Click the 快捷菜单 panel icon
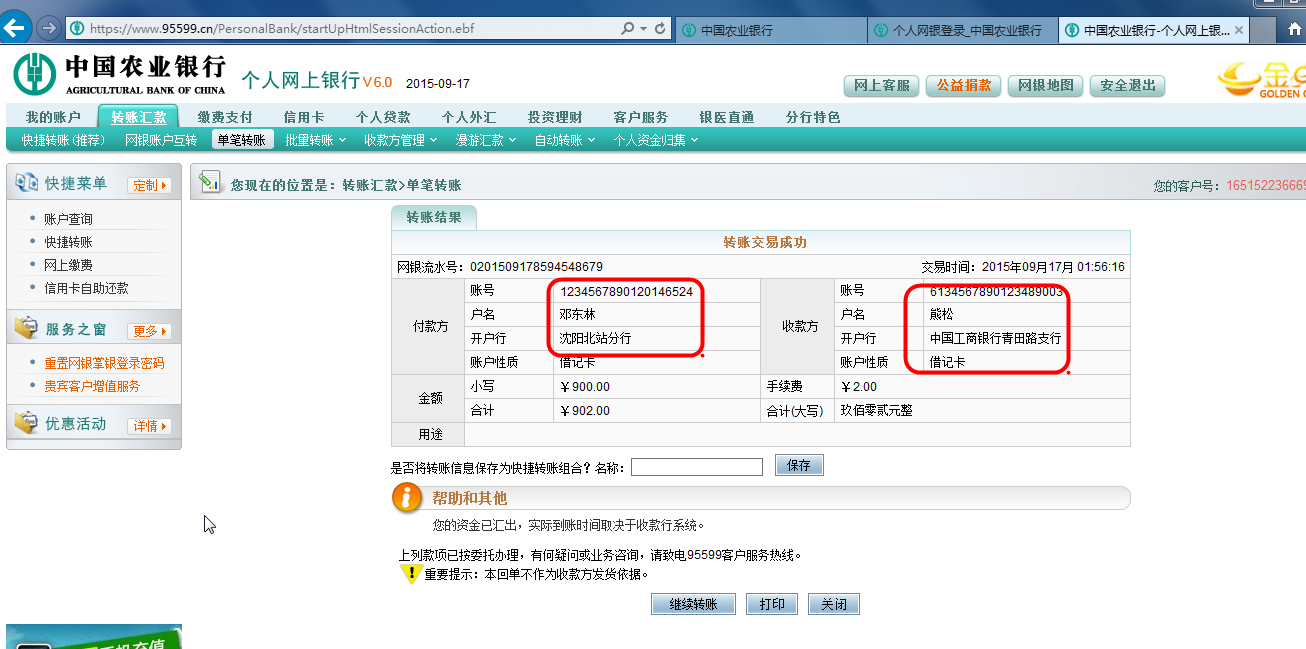This screenshot has height=649, width=1306. tap(26, 183)
